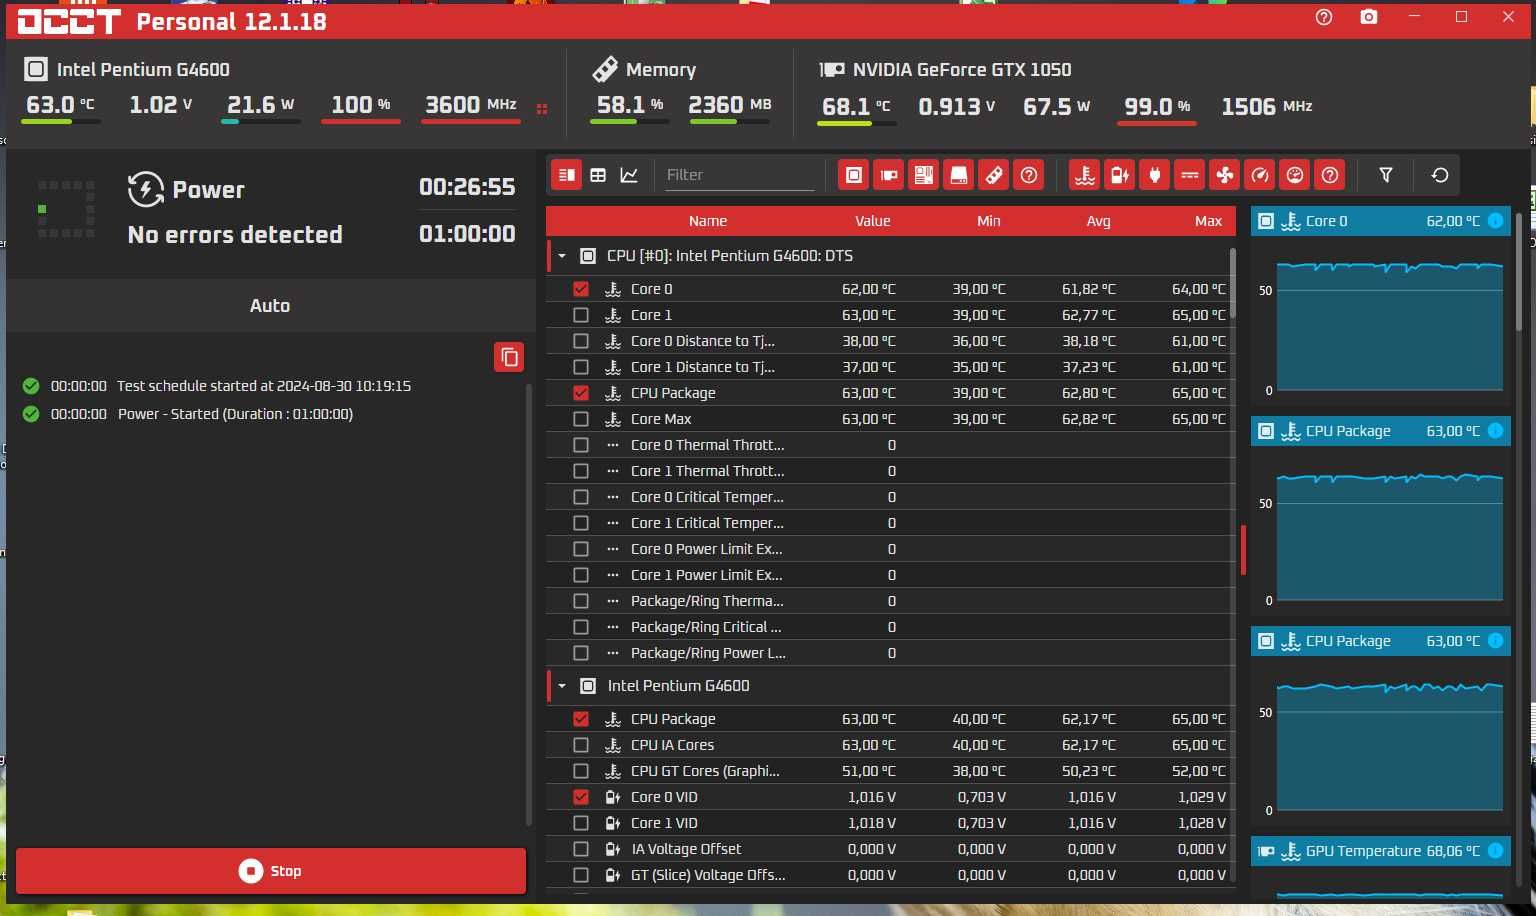Toggle the motherboard filter icon
Screen dimensions: 1536x916
pyautogui.click(x=924, y=176)
